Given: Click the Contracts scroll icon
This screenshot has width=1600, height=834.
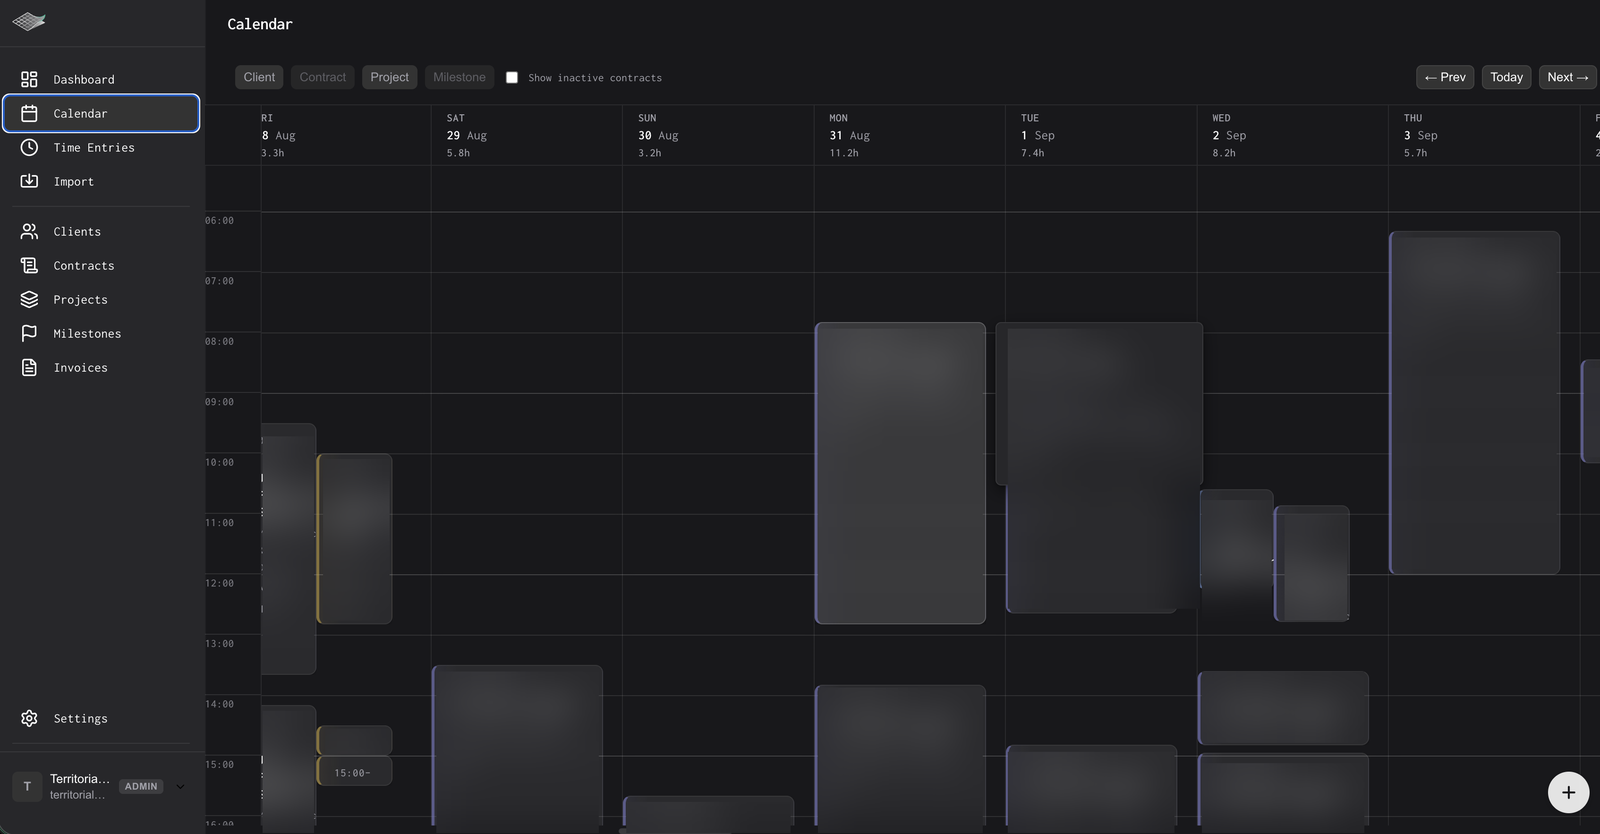Looking at the screenshot, I should (x=29, y=265).
